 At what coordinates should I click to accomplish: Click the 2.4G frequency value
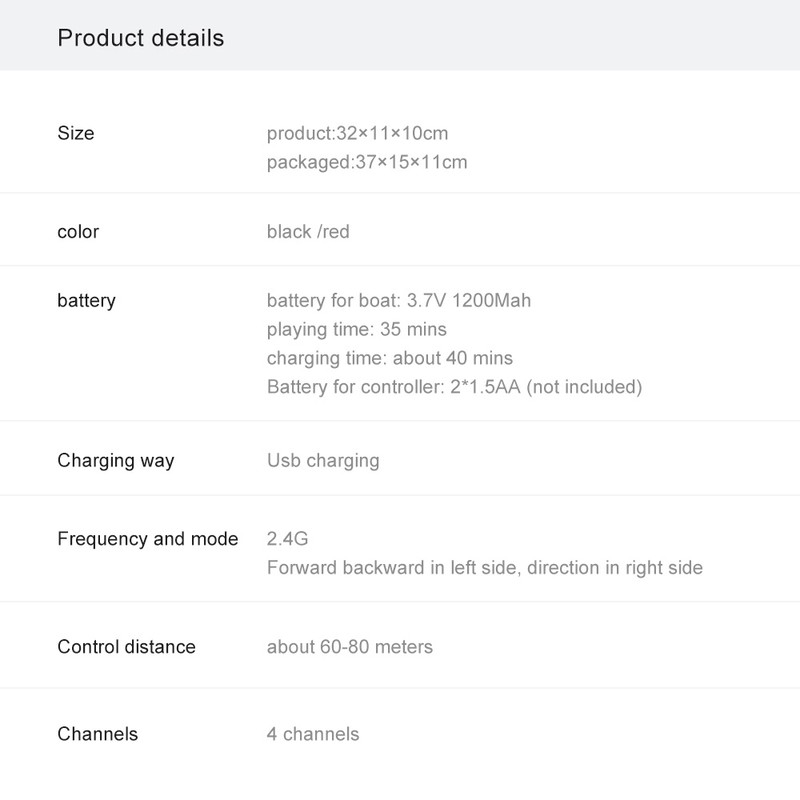287,539
